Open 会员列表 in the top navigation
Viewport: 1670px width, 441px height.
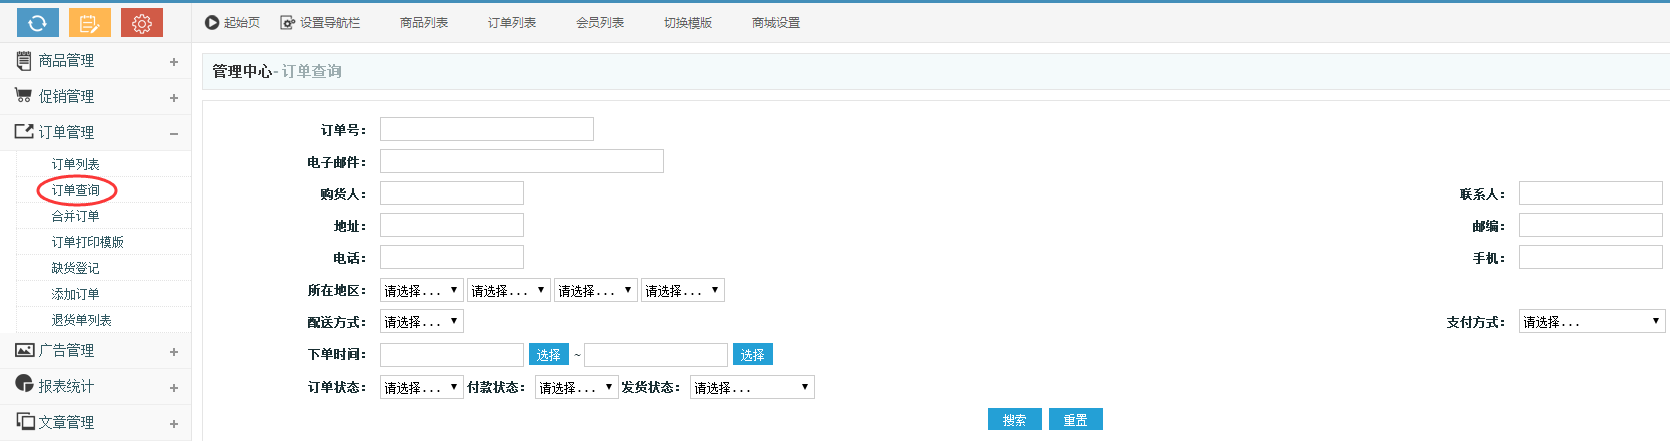pos(600,22)
